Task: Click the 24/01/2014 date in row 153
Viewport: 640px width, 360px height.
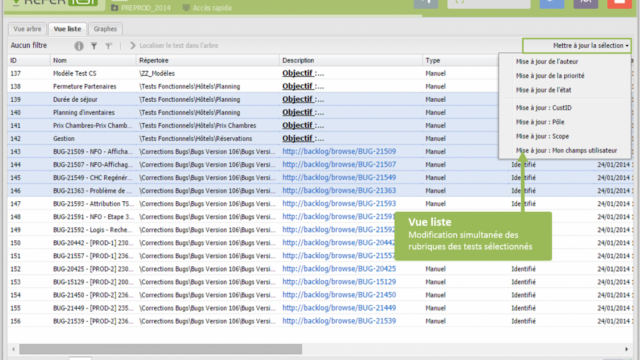Action: click(x=615, y=282)
